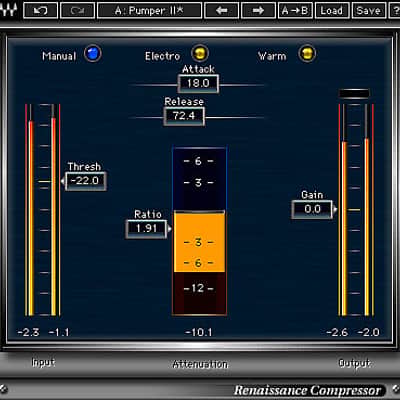Toggle the Electro behavior button
This screenshot has height=400, width=400.
point(200,54)
